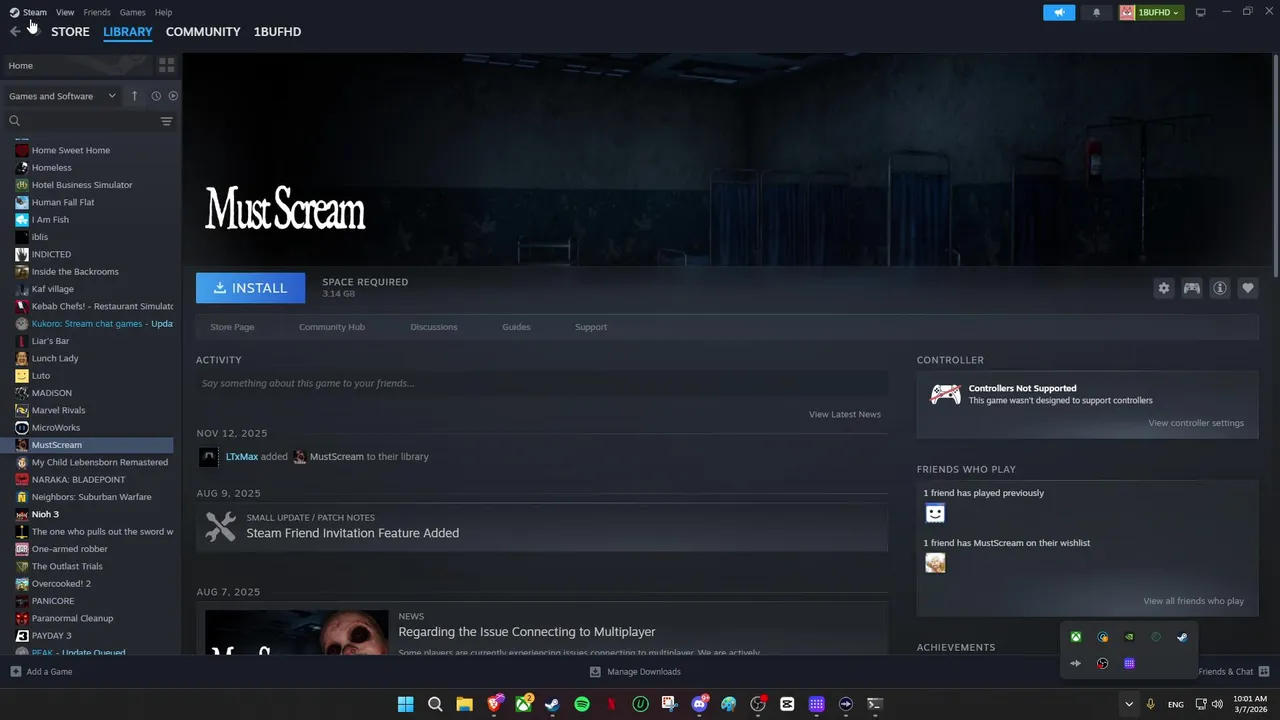Image resolution: width=1280 pixels, height=720 pixels.
Task: Open avatar of friend with MustScream wishlisted
Action: click(x=935, y=563)
